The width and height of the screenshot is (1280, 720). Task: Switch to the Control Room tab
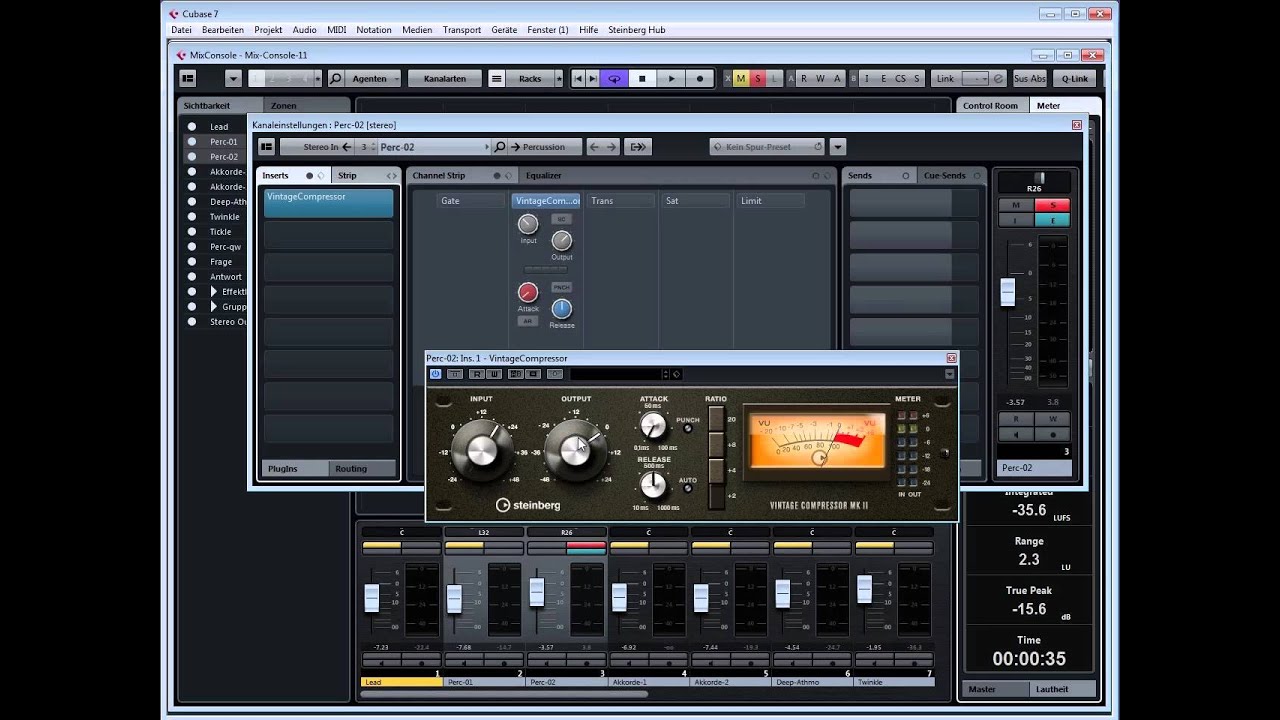click(x=990, y=105)
